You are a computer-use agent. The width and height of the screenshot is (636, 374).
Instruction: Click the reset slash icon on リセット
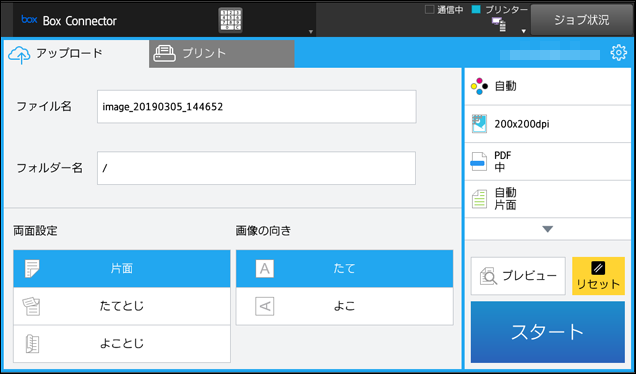[x=598, y=268]
